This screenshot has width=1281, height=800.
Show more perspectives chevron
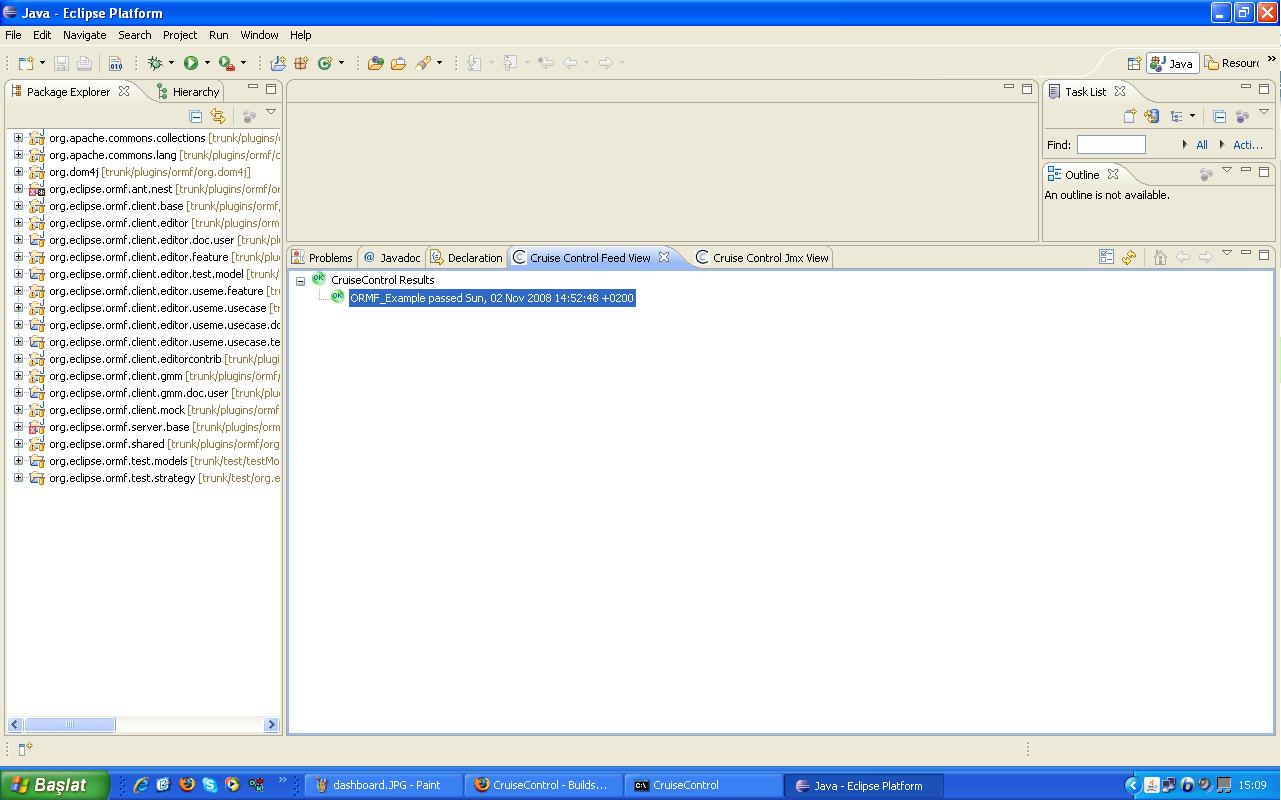tap(1272, 60)
